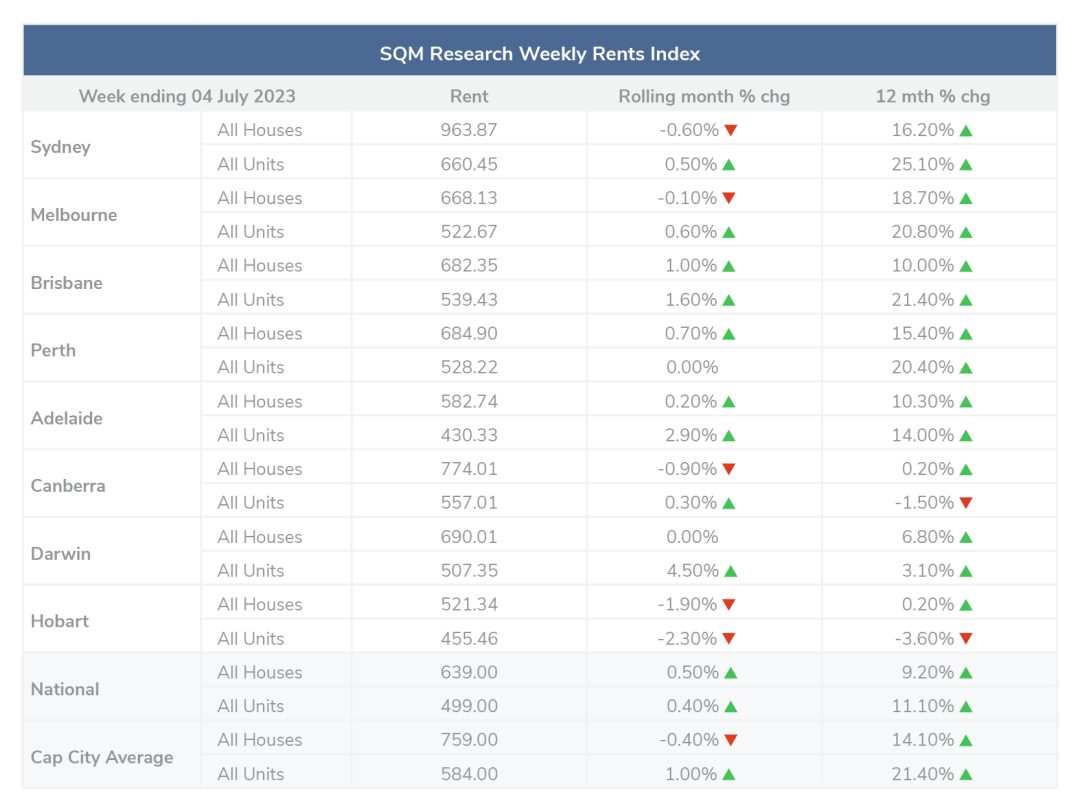Select the Melbourne city label
Image resolution: width=1080 pixels, height=810 pixels.
(x=74, y=215)
